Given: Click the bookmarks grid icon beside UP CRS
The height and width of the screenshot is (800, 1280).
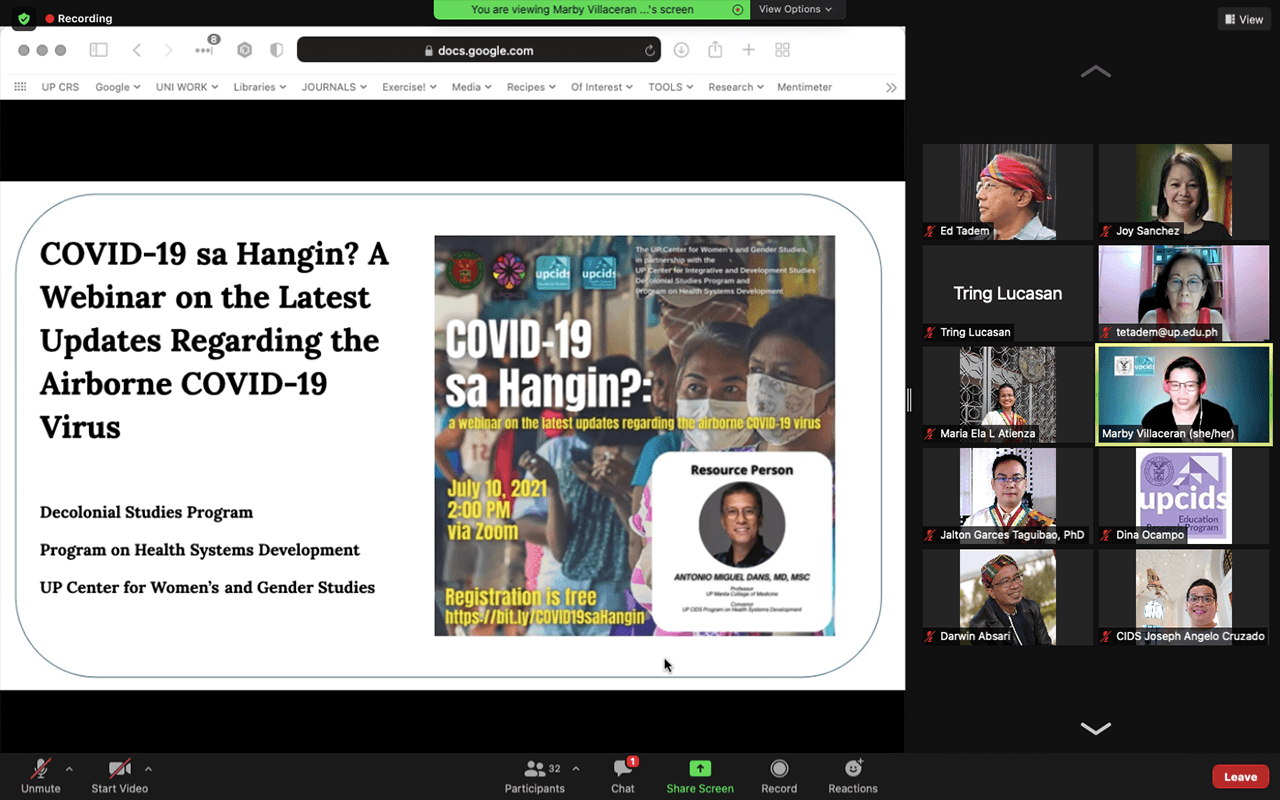Looking at the screenshot, I should click(20, 87).
